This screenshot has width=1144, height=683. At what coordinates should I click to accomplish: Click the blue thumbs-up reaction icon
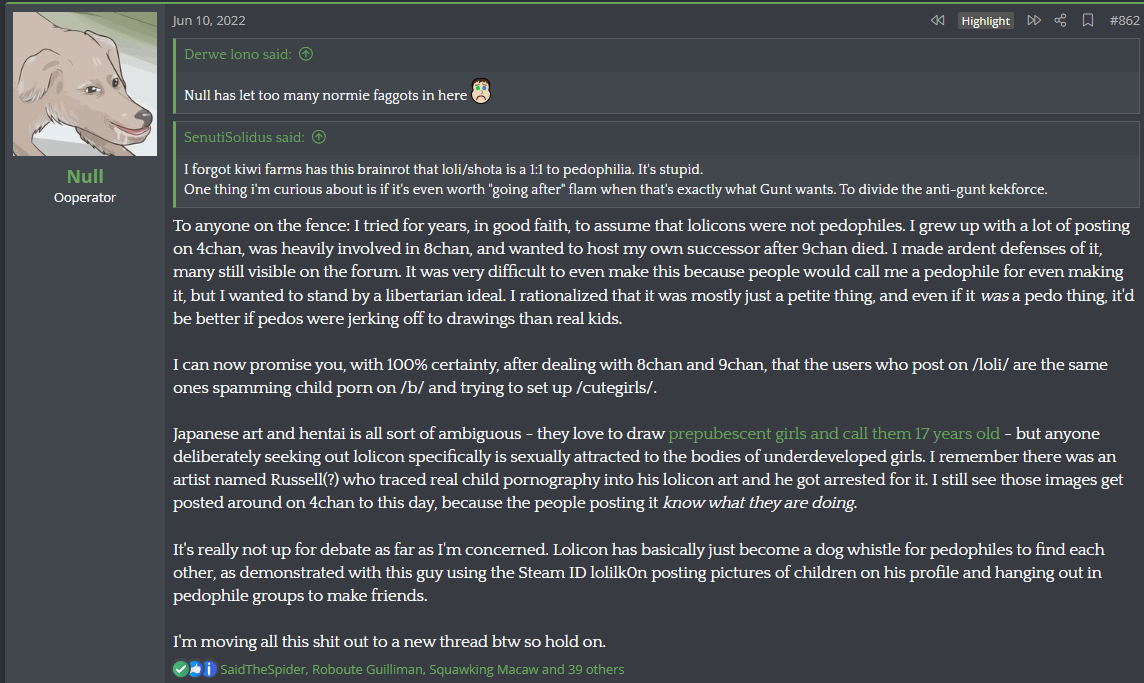195,669
